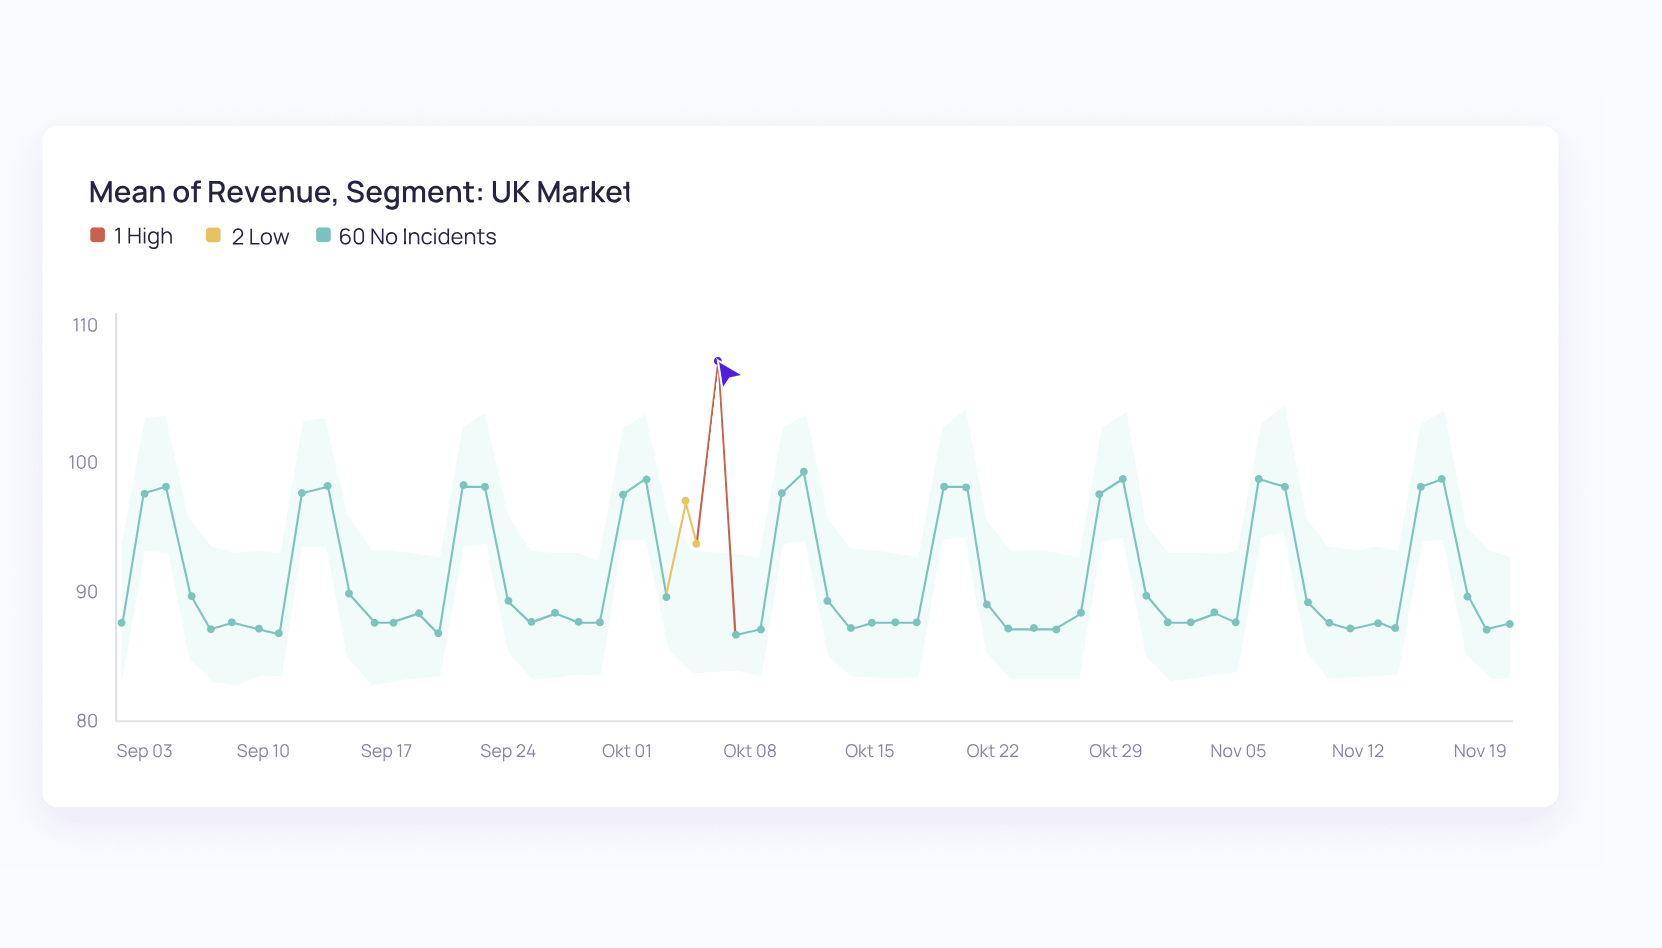Viewport: 1662px width, 948px height.
Task: Toggle the "60 No Incidents" legend label
Action: [x=417, y=237]
